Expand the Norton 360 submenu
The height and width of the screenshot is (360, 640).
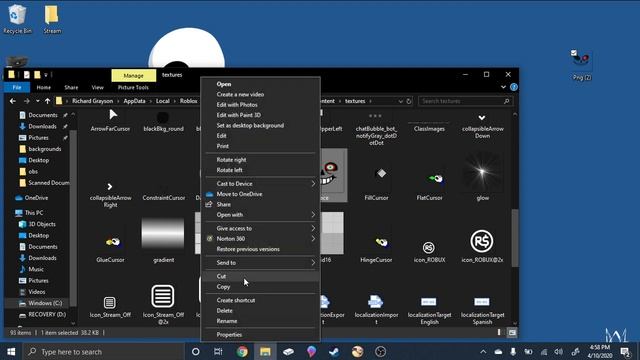pos(260,238)
